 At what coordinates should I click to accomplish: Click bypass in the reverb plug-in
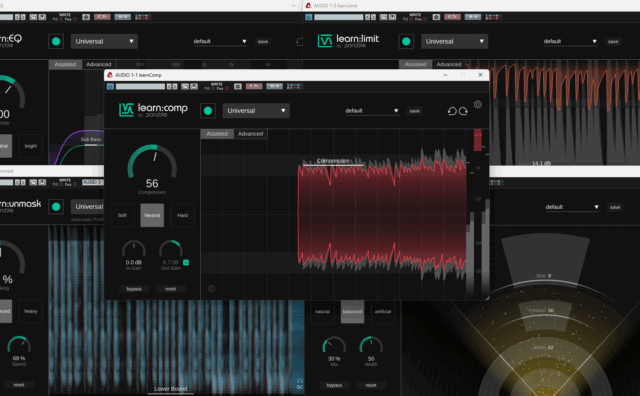(x=334, y=385)
